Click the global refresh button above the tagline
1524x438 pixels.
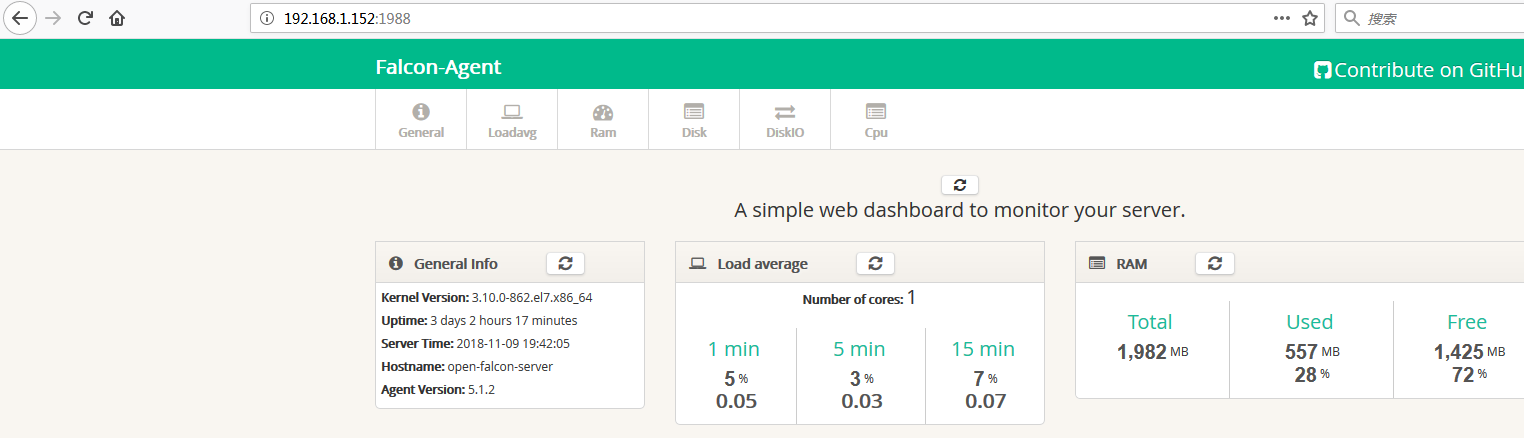coord(960,185)
